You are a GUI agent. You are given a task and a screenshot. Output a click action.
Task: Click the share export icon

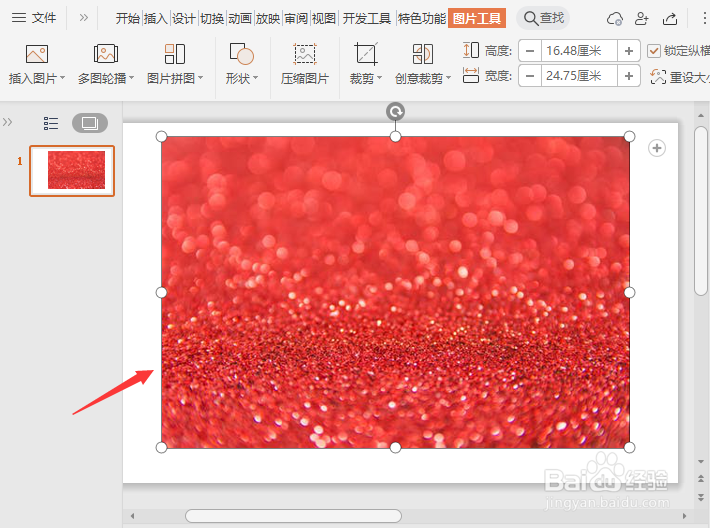tap(670, 19)
